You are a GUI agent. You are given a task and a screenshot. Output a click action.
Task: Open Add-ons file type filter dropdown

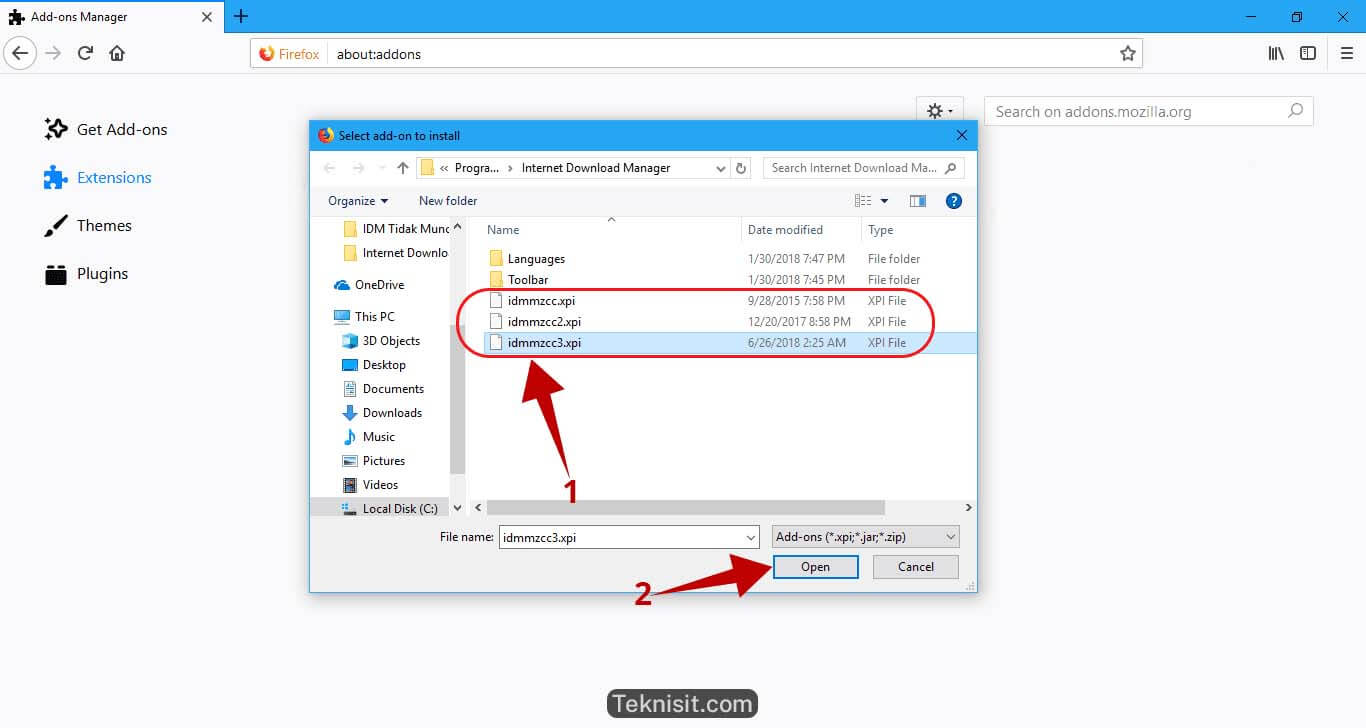point(866,537)
